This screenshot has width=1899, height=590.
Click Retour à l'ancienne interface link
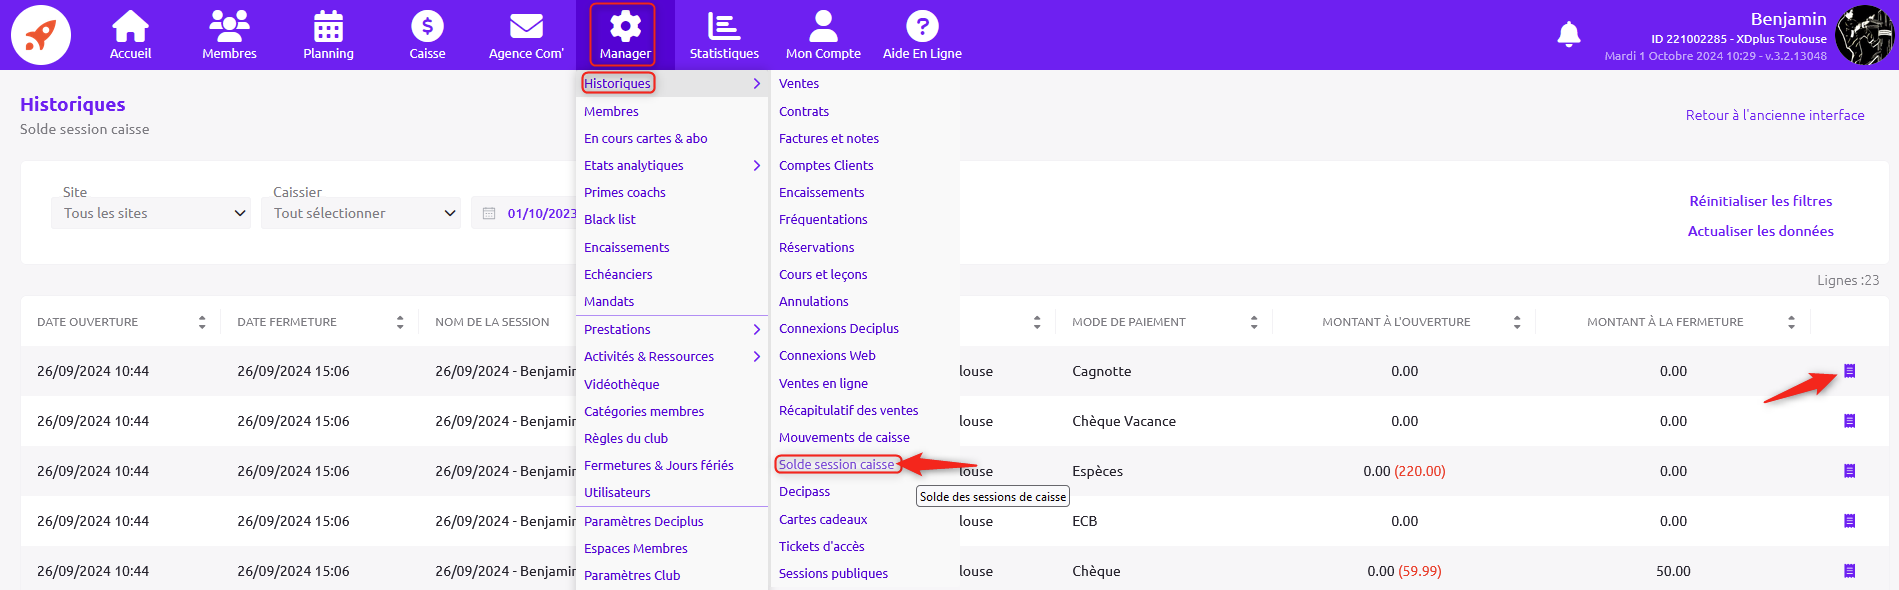click(x=1774, y=115)
